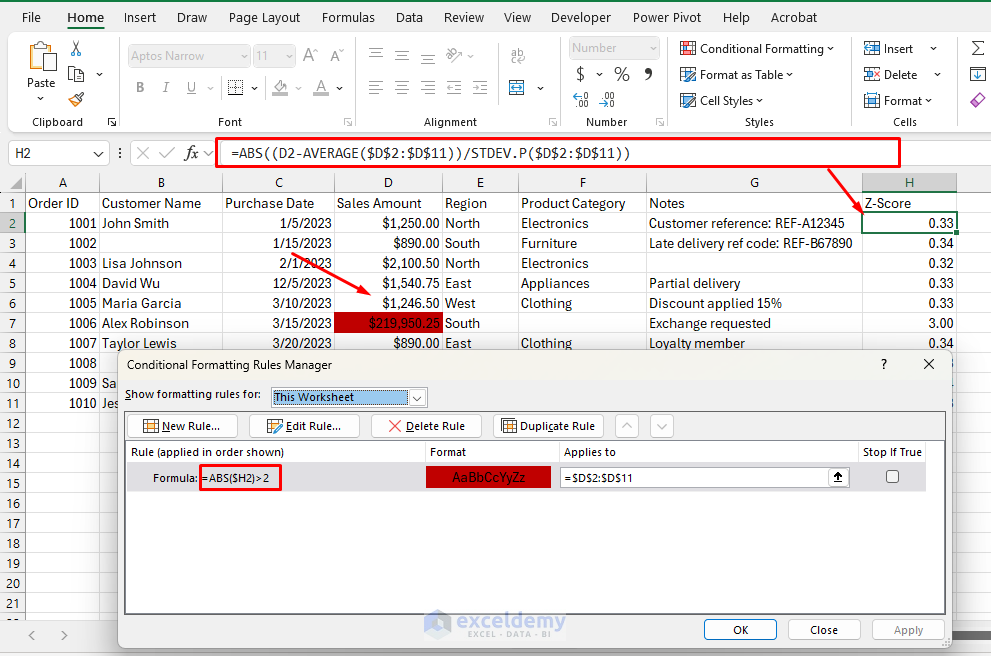The width and height of the screenshot is (991, 656).
Task: Switch to the Formulas tab
Action: click(348, 18)
